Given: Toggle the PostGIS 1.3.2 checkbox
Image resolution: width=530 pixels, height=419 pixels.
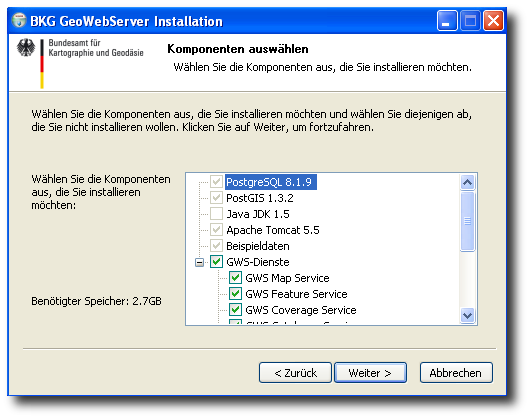Looking at the screenshot, I should 216,198.
